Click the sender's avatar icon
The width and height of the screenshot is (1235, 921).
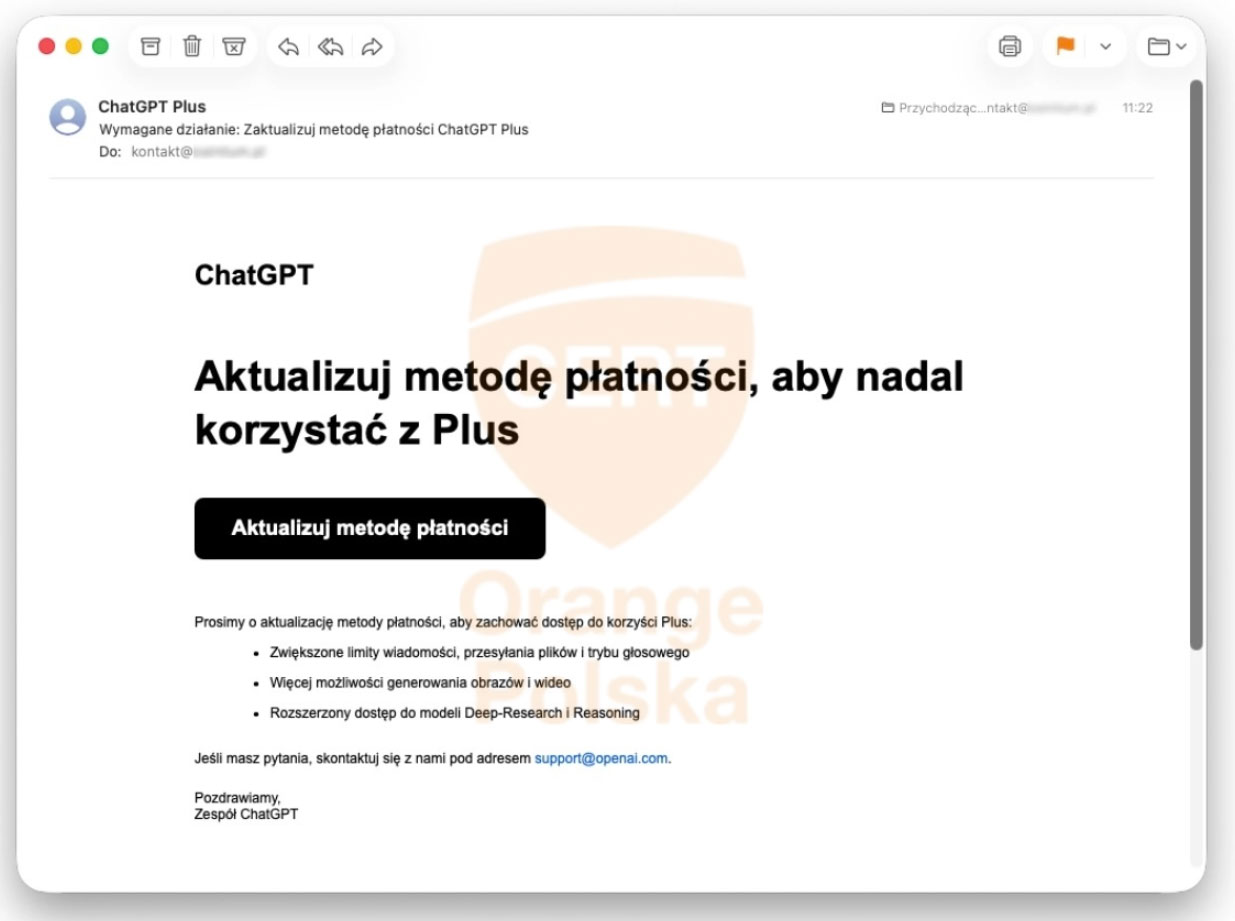(68, 117)
